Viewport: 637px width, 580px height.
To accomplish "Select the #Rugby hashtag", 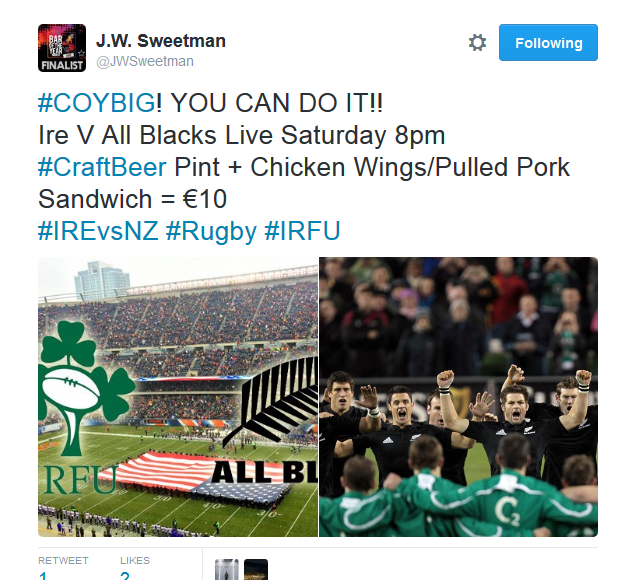I will (211, 232).
